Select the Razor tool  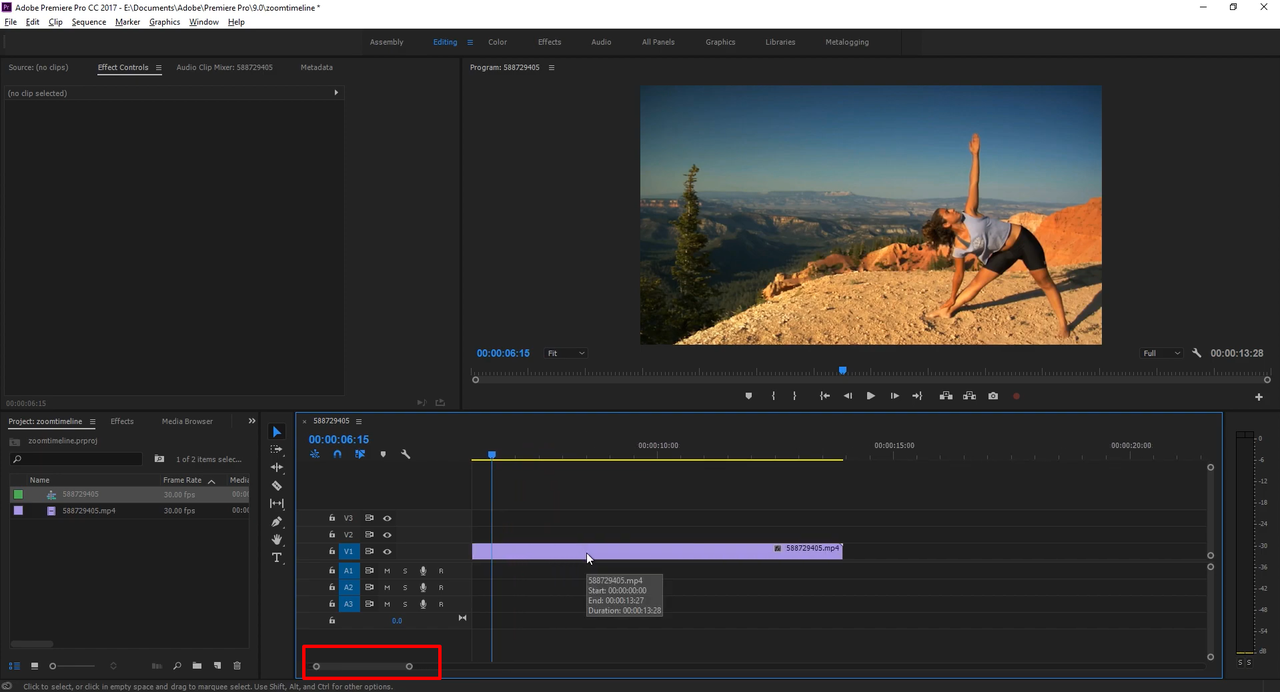pos(277,485)
